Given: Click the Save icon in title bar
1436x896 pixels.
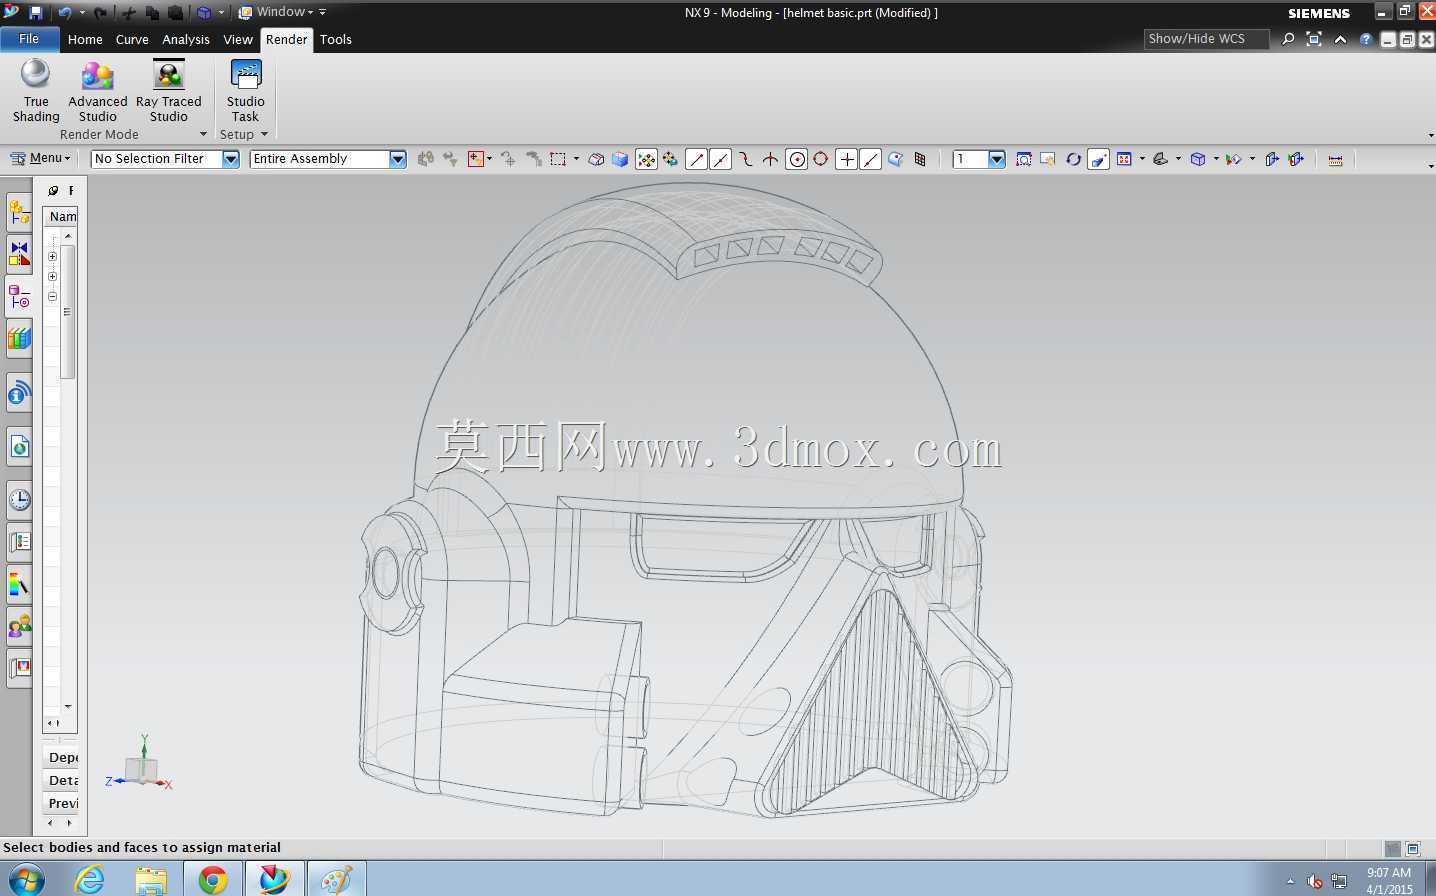Looking at the screenshot, I should click(x=36, y=13).
